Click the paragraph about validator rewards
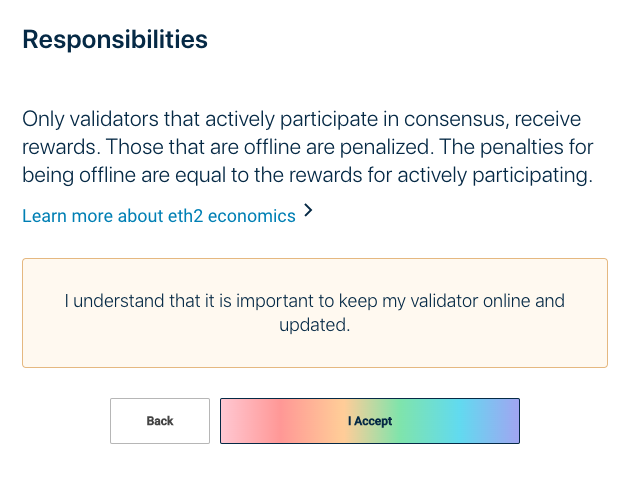 [308, 148]
